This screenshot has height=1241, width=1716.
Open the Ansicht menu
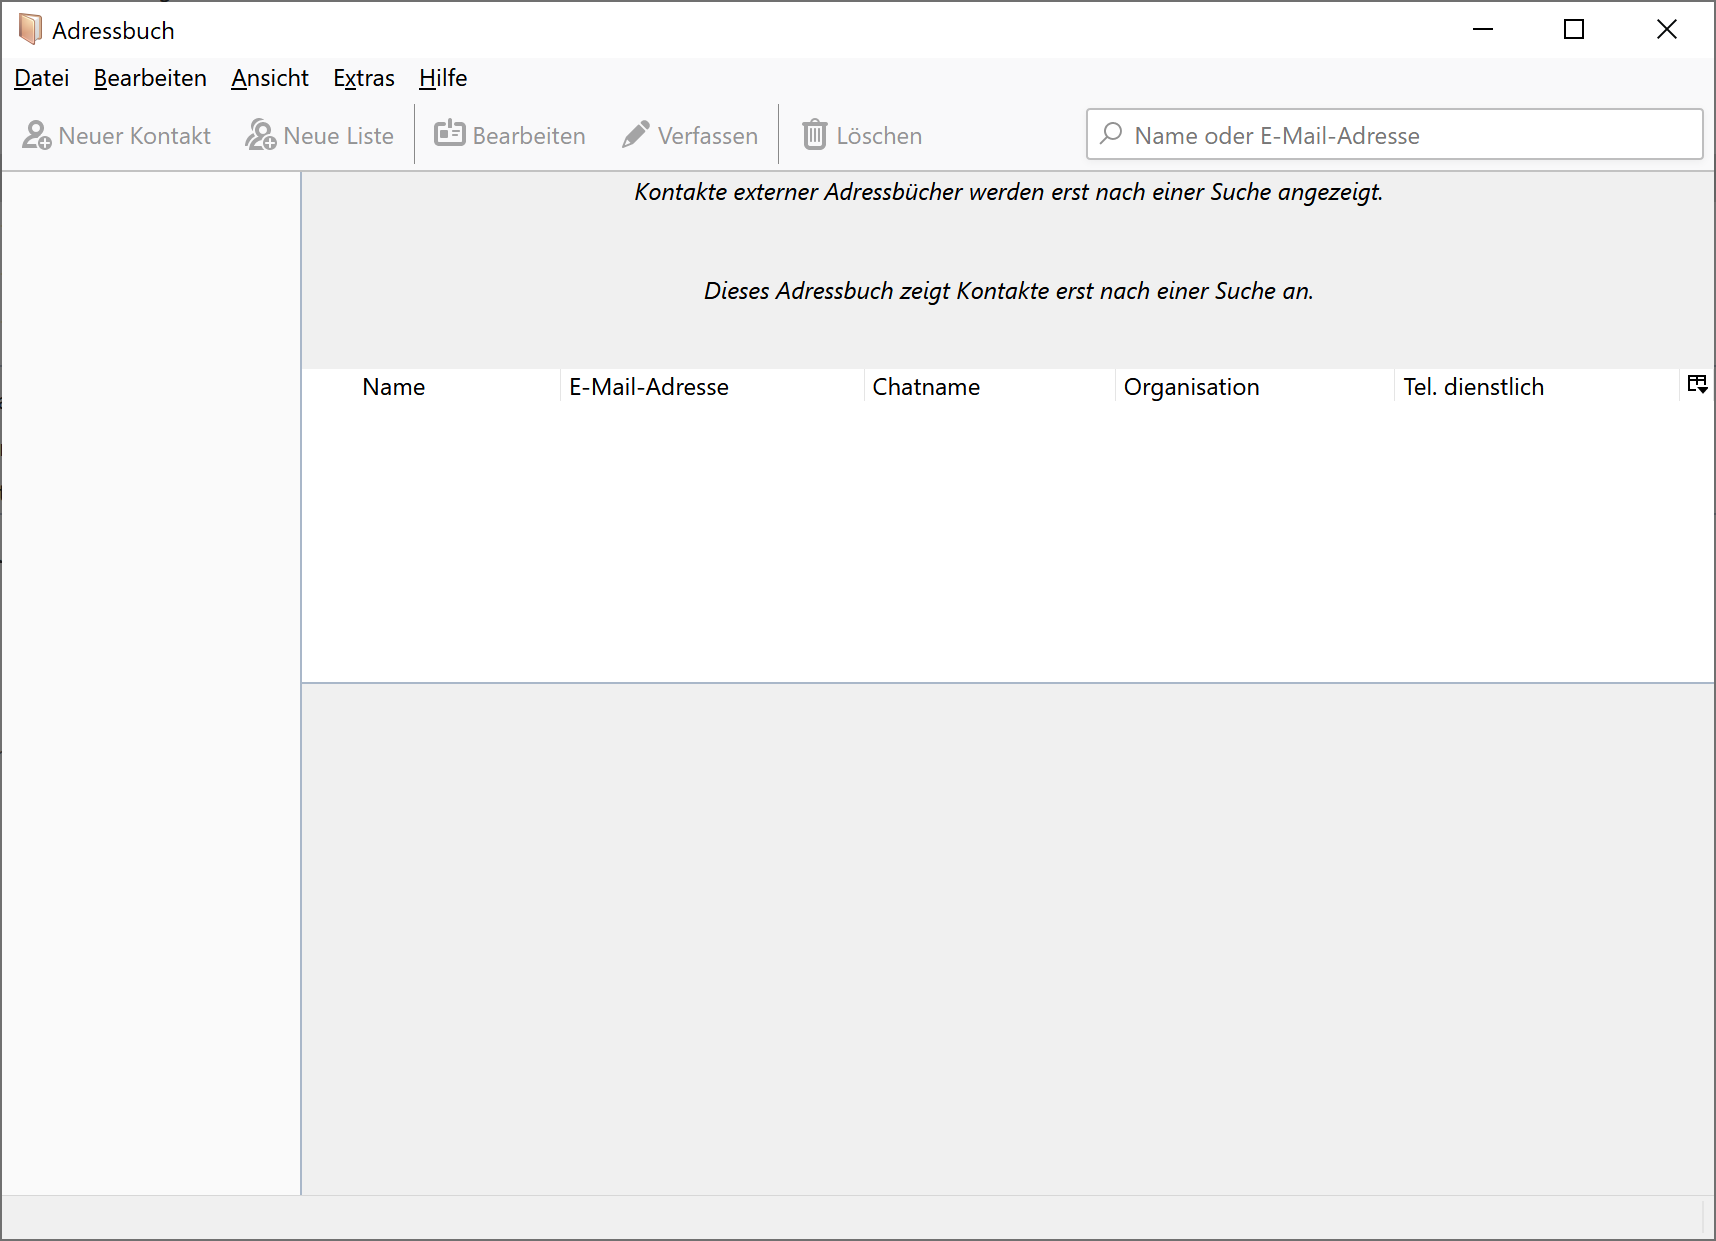[x=270, y=78]
